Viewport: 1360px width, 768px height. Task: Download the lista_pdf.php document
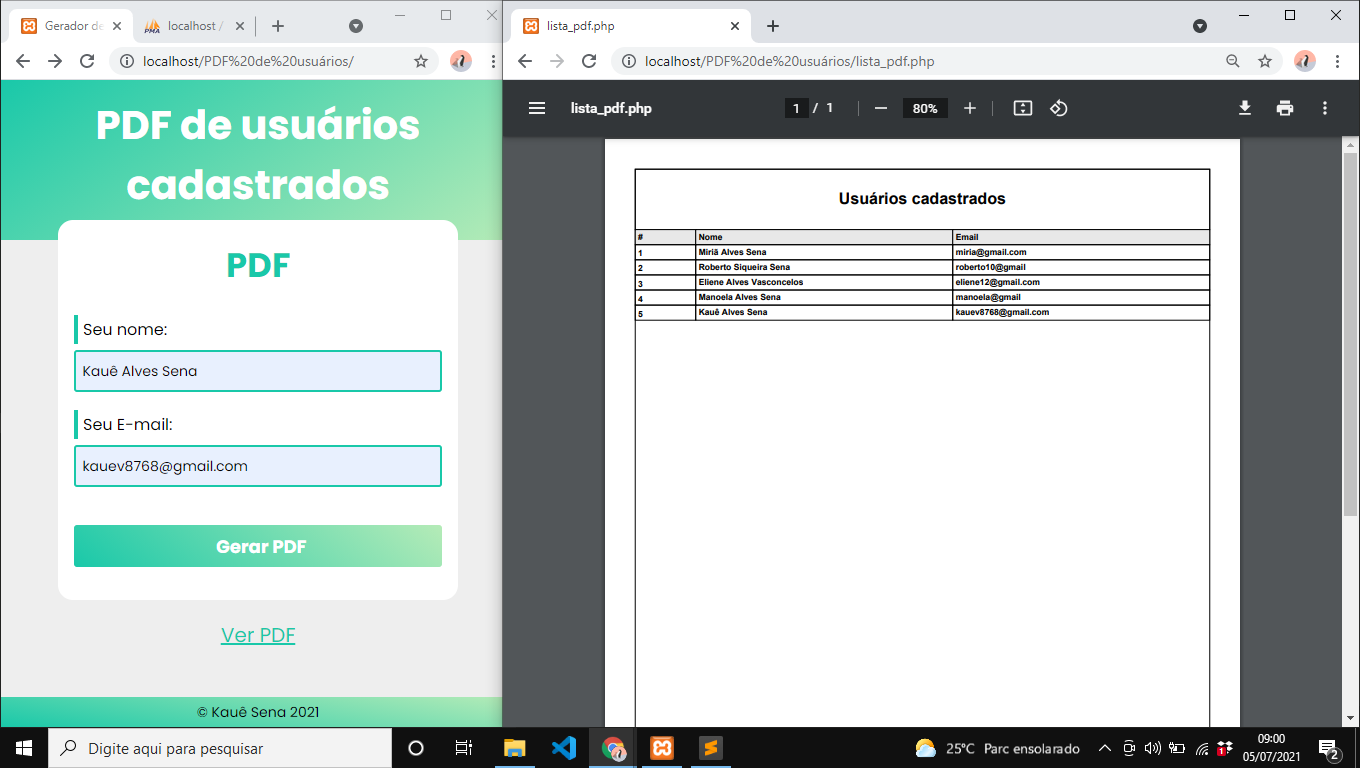coord(1244,108)
